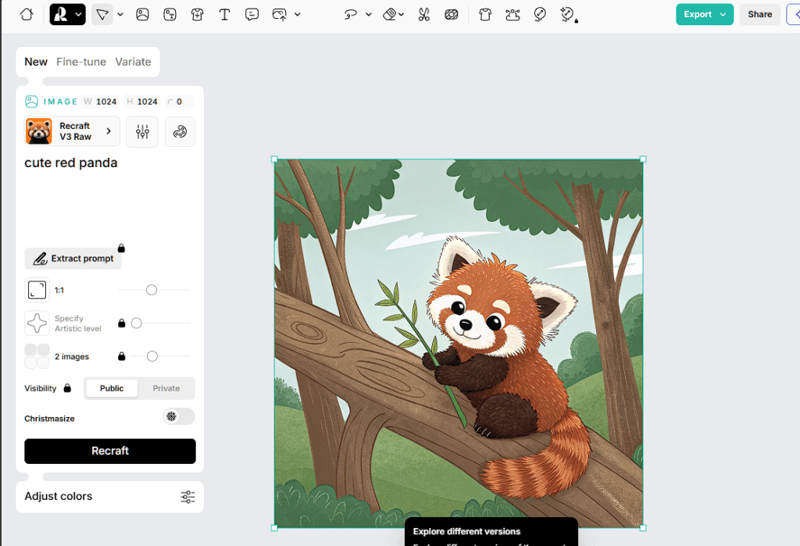
Task: Toggle the Christmasize switch
Action: tap(179, 416)
